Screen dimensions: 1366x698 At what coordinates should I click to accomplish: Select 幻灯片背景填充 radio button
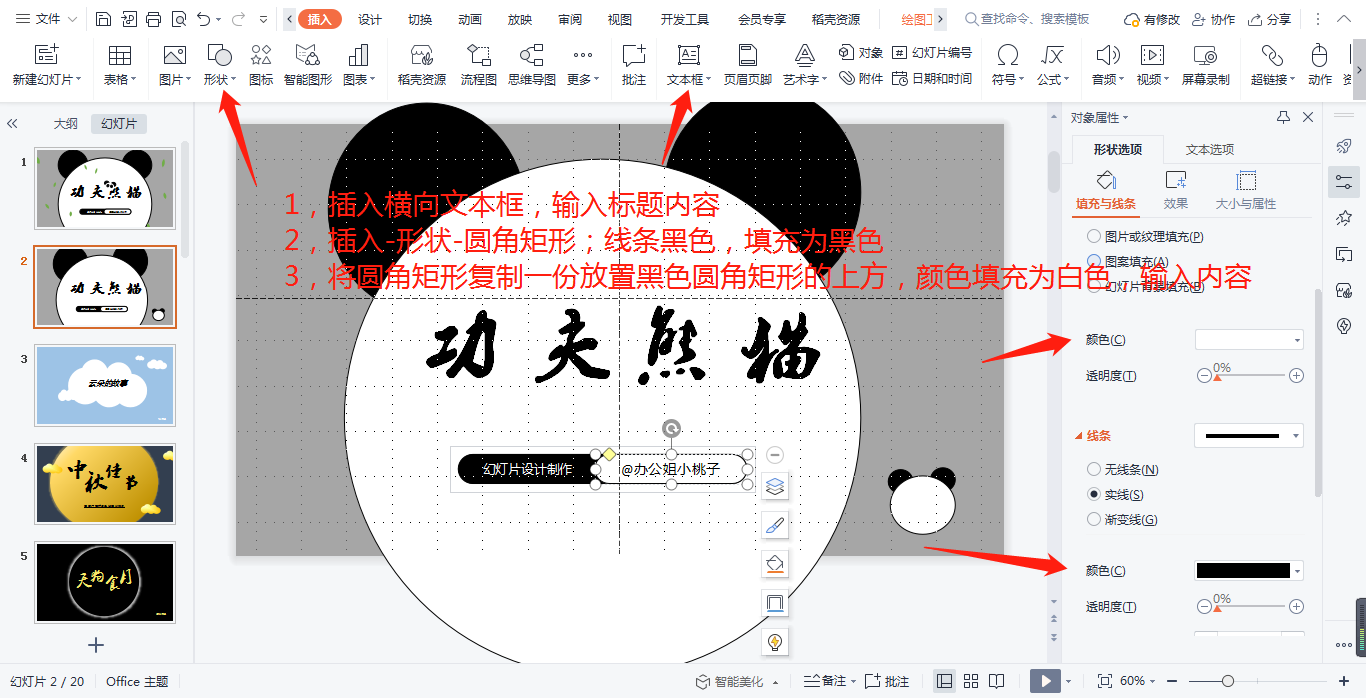(x=1094, y=286)
